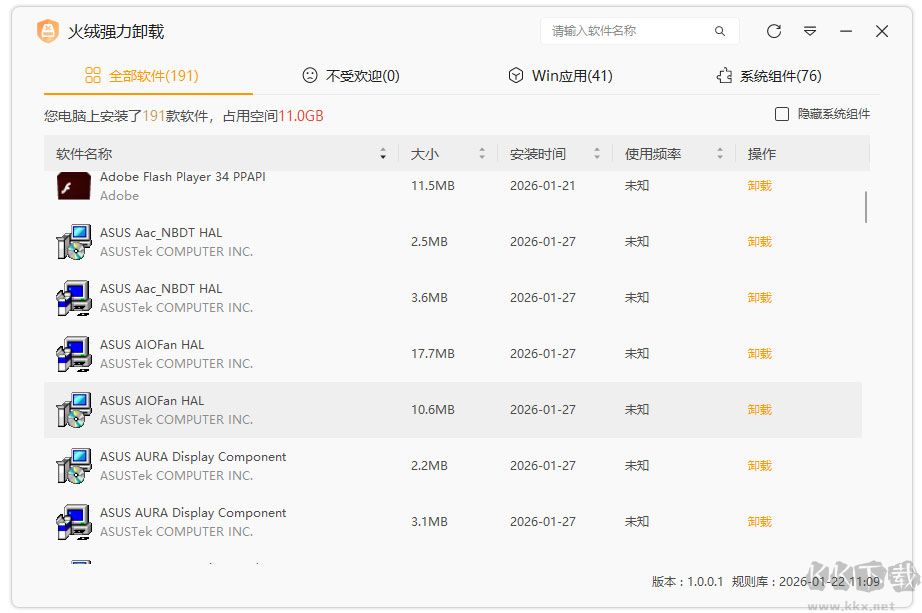Open the main menu dropdown icon
The width and height of the screenshot is (922, 613).
pyautogui.click(x=810, y=31)
